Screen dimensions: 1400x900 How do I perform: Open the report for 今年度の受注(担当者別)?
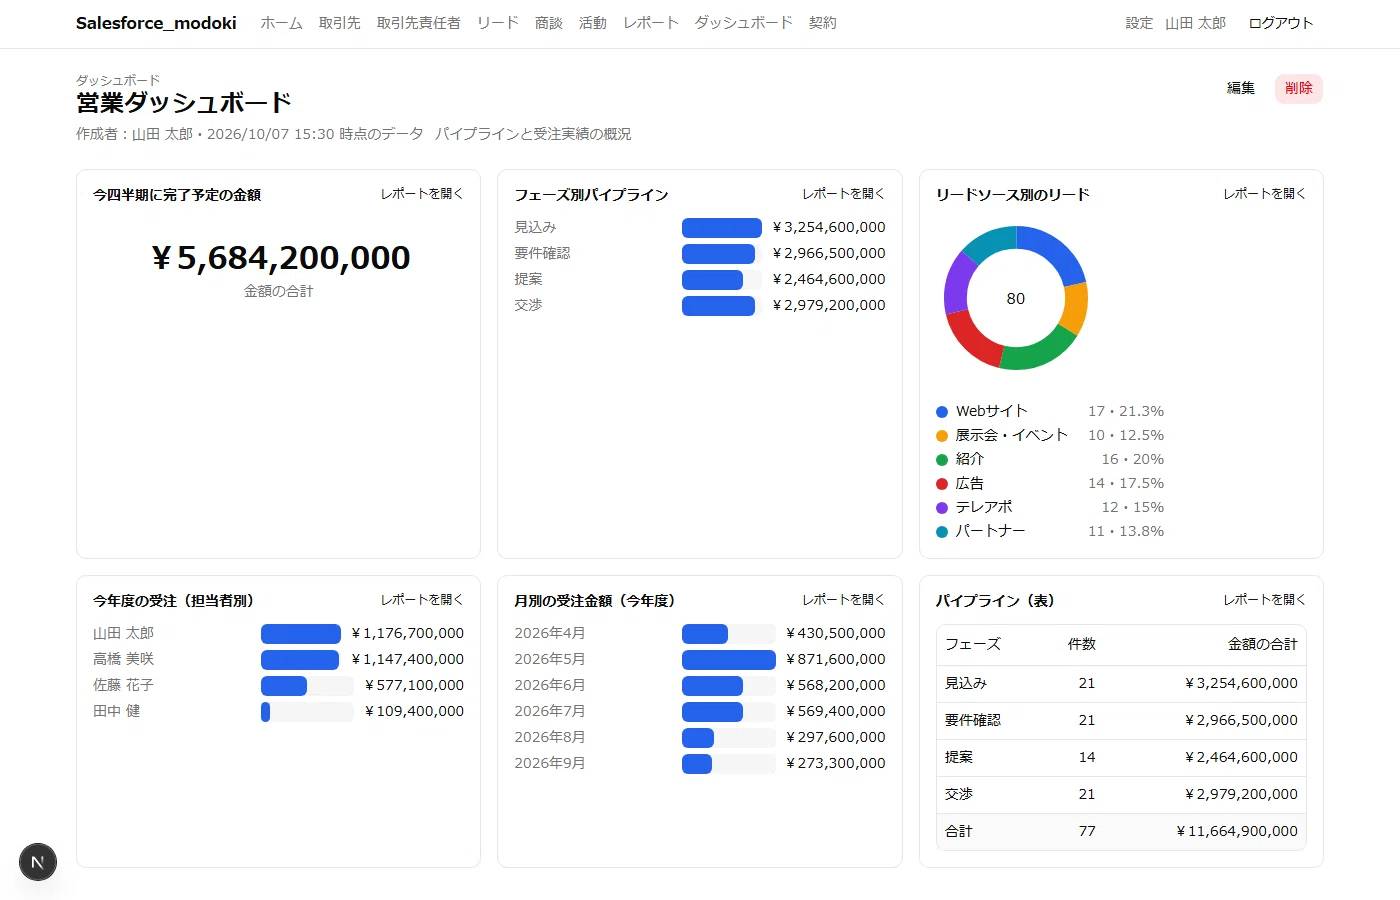tap(422, 600)
